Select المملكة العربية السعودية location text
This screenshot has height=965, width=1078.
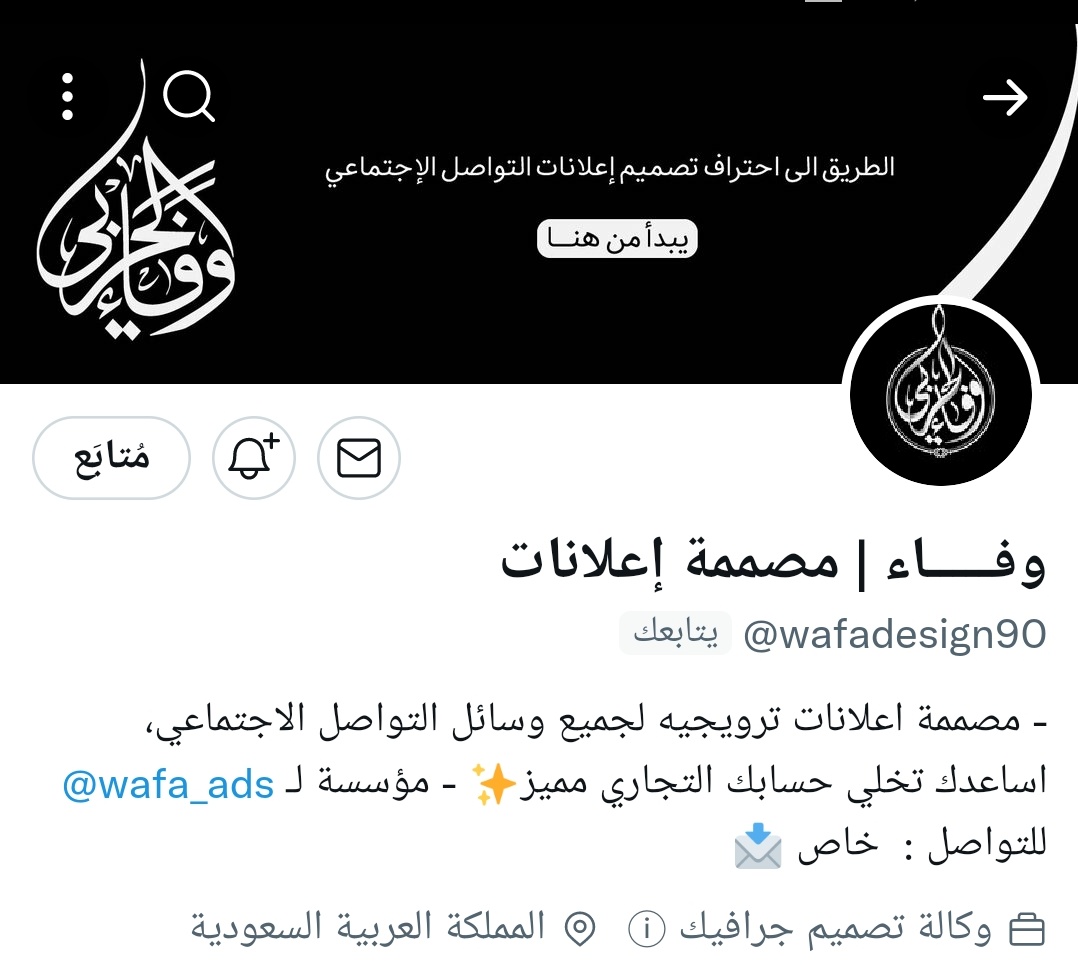[368, 927]
